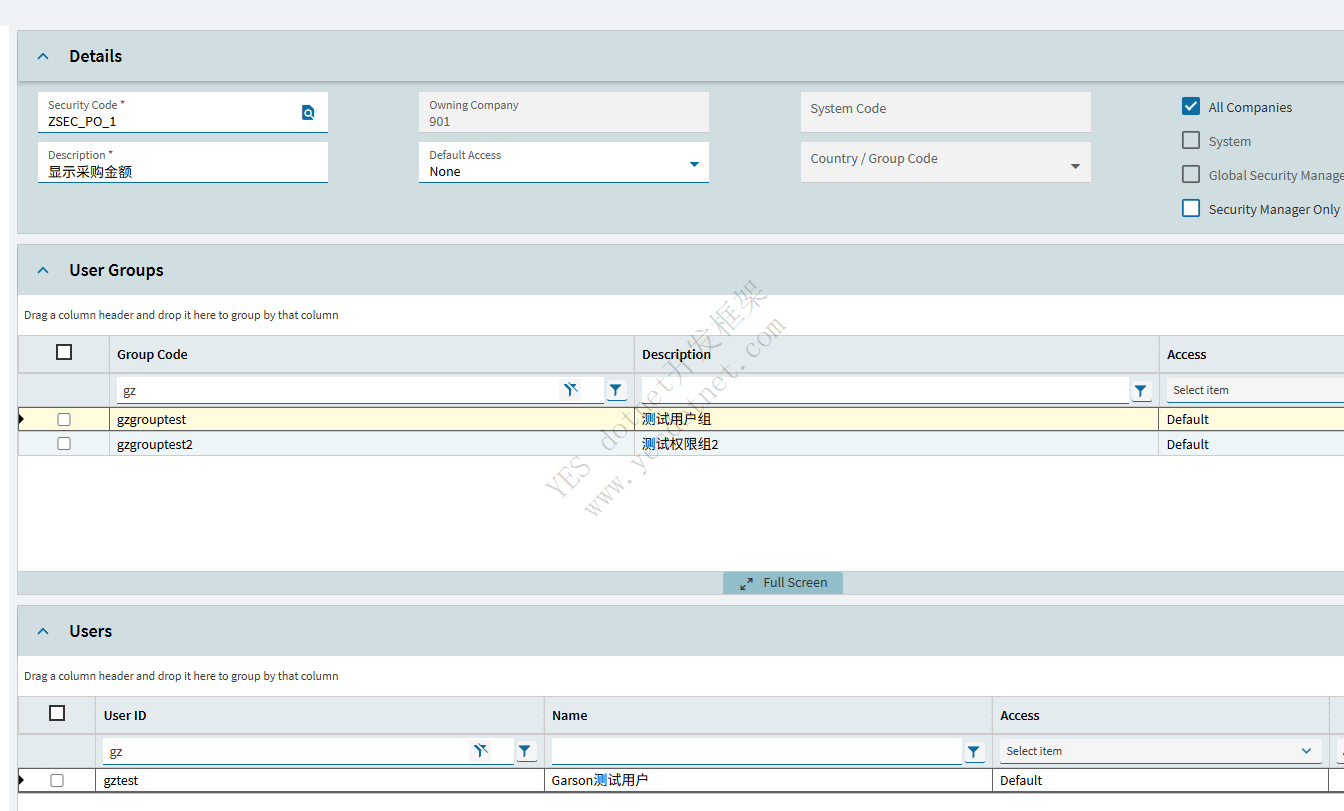The width and height of the screenshot is (1344, 811).
Task: Tick the gztest user row checkbox
Action: [57, 780]
